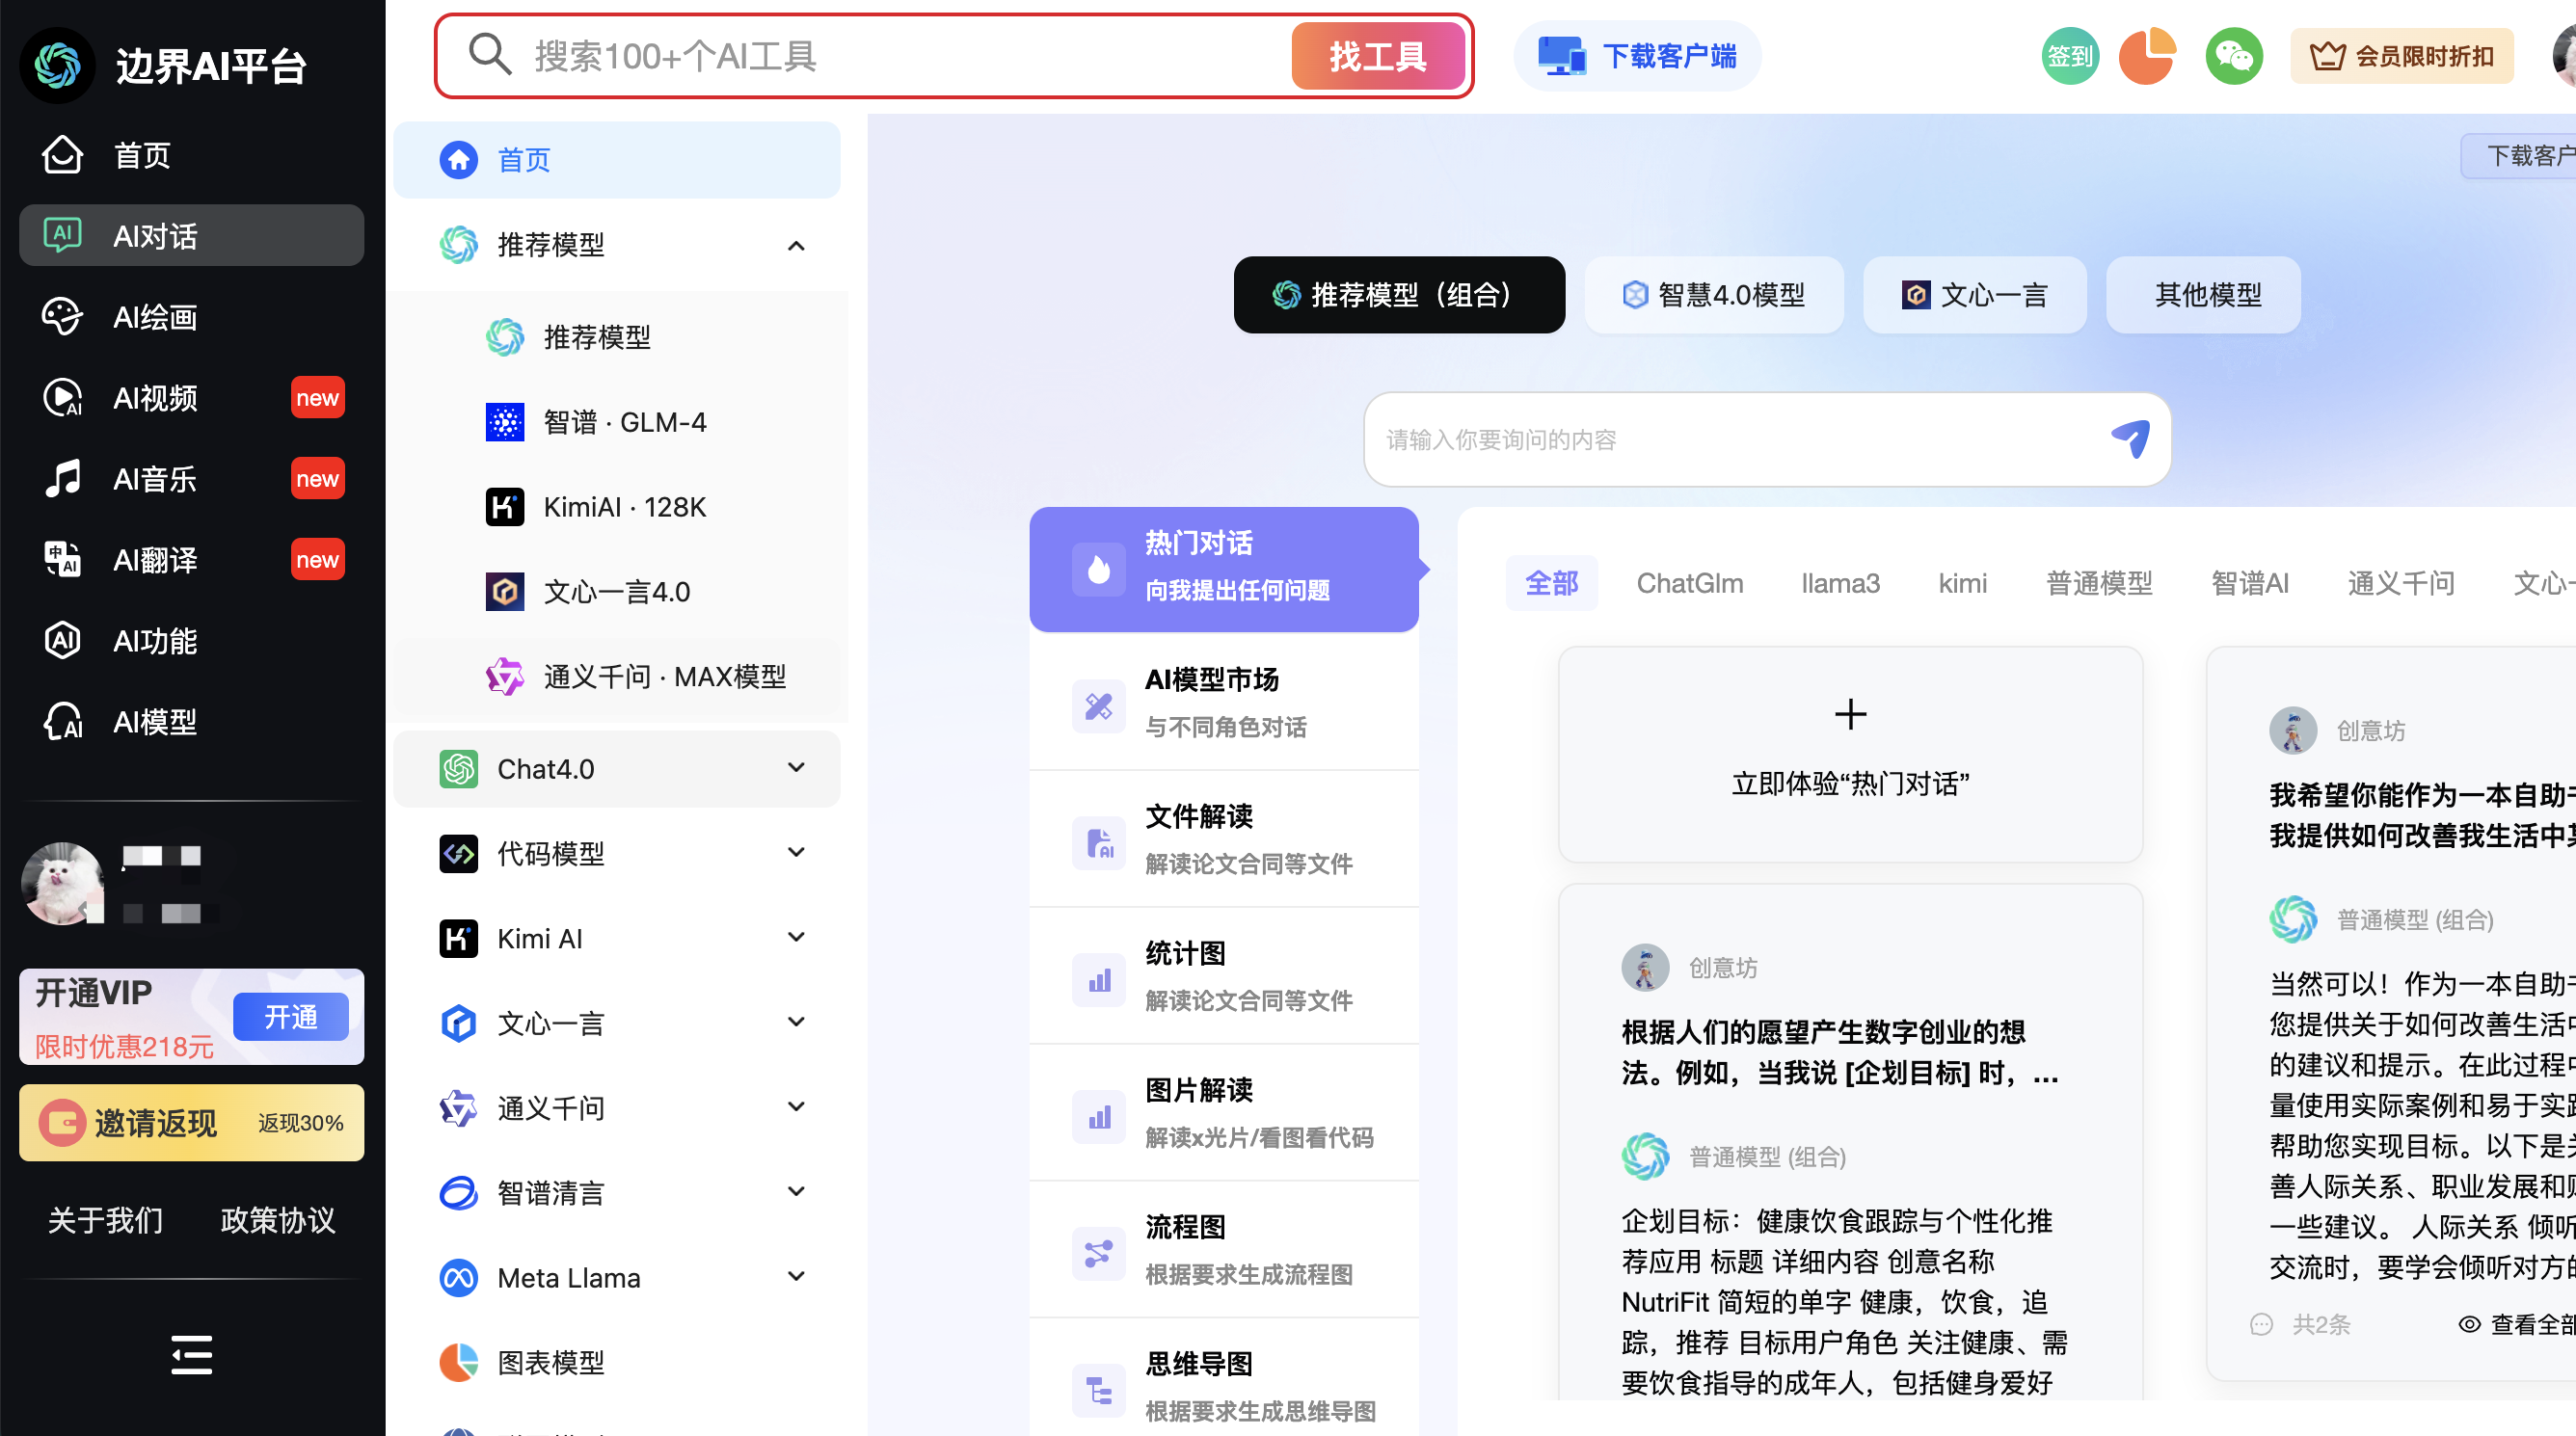Open the 政策协议 link
Viewport: 2576px width, 1436px height.
(278, 1220)
